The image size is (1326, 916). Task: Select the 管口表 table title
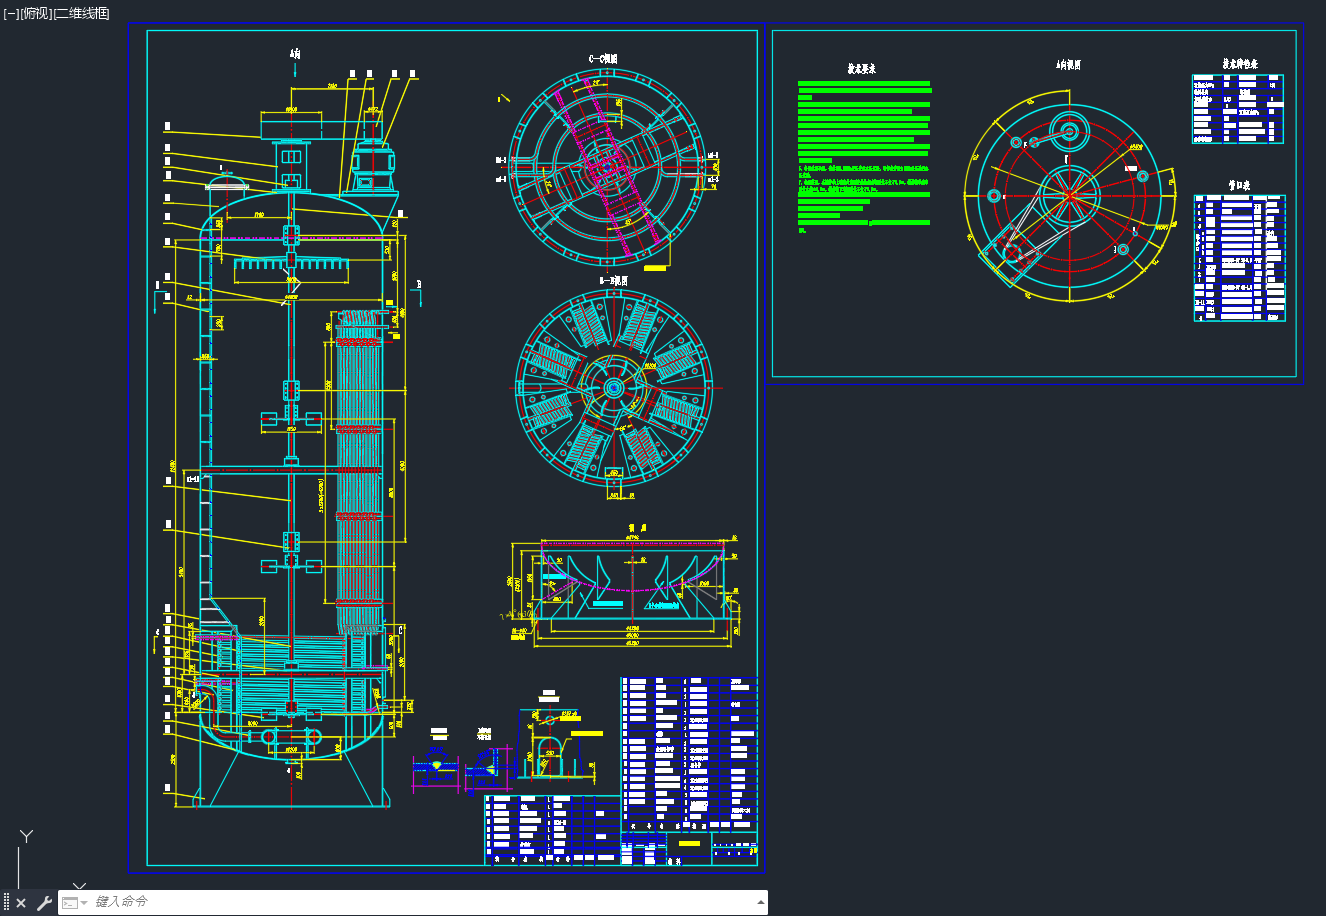pos(1240,186)
